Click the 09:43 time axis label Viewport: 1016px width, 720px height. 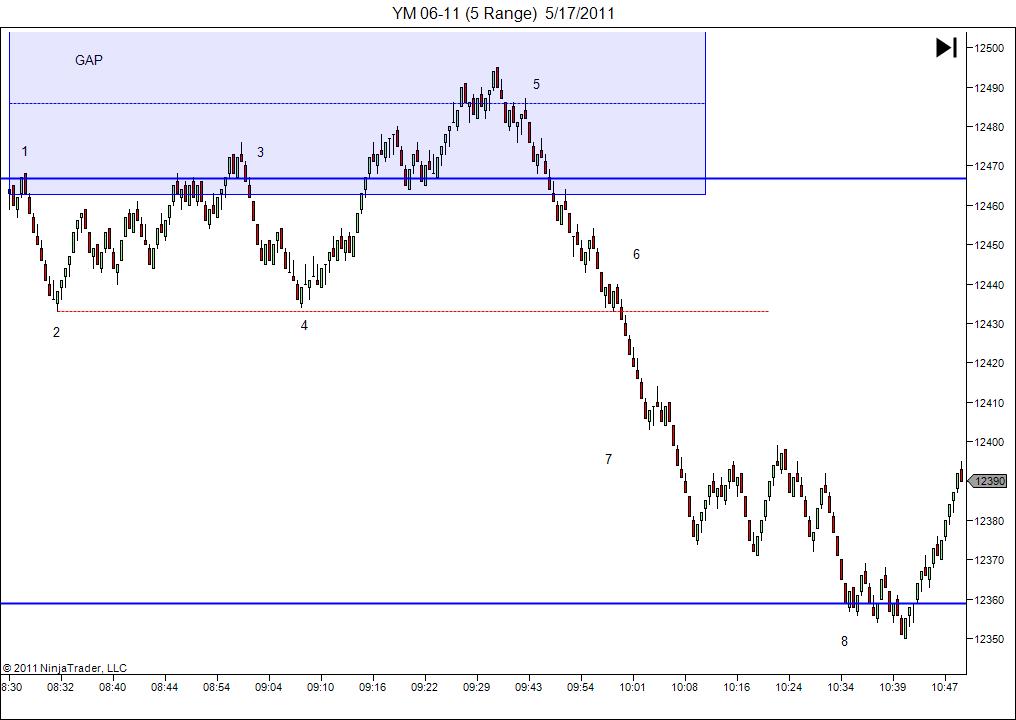click(529, 687)
